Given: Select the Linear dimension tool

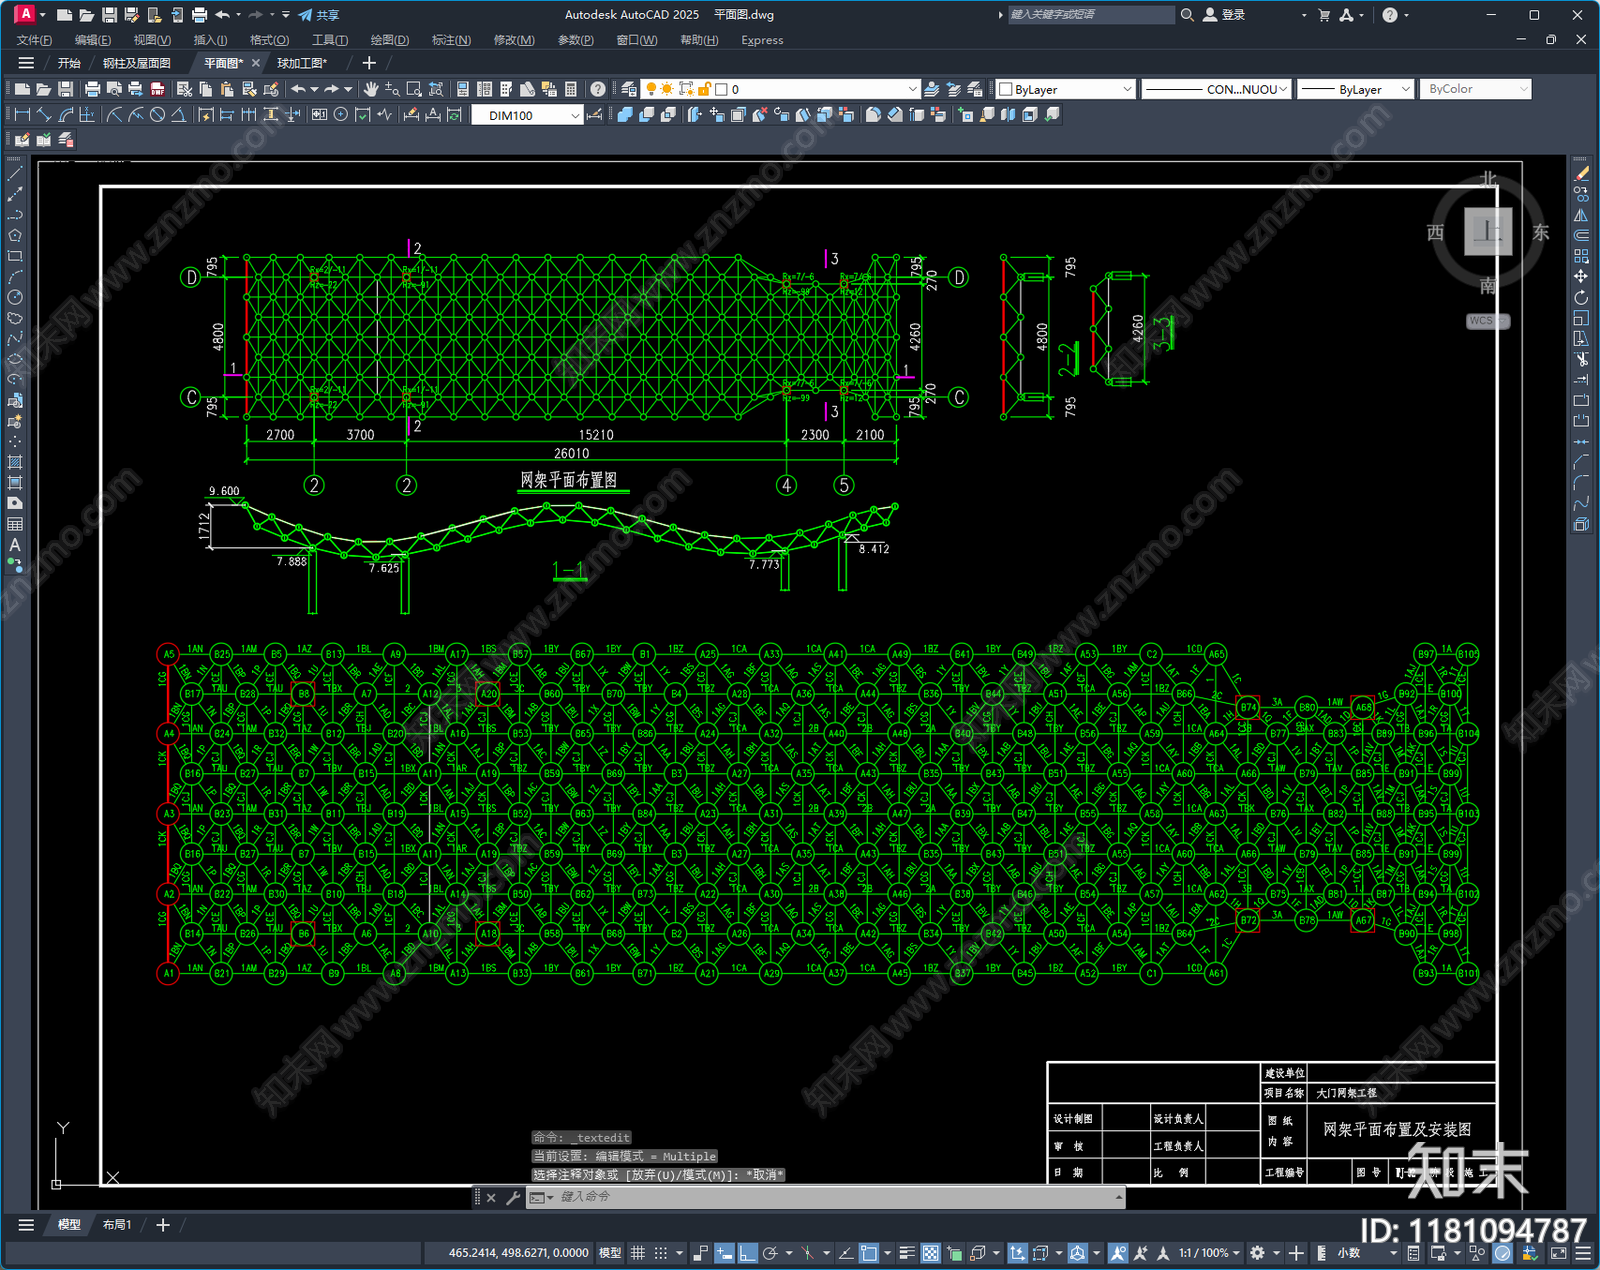Looking at the screenshot, I should pyautogui.click(x=22, y=115).
